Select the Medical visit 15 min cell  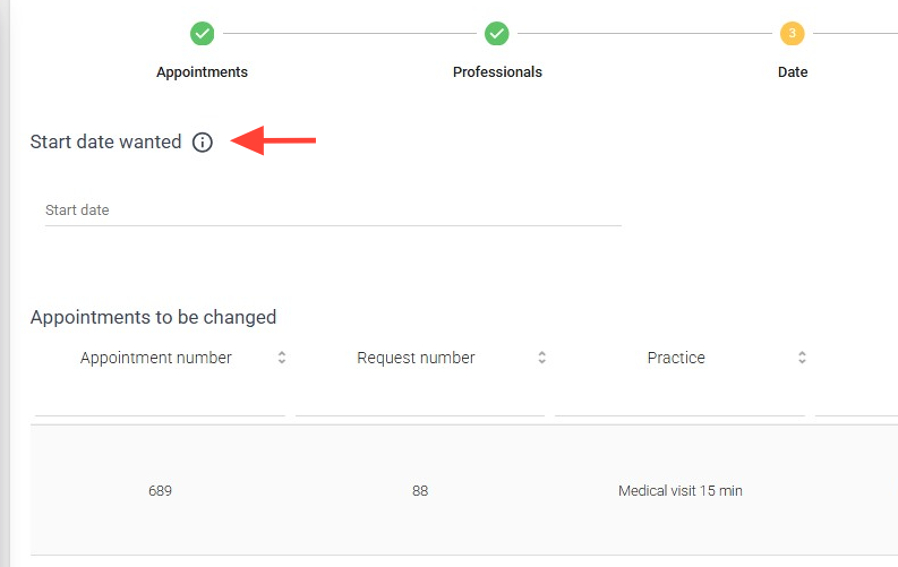click(x=680, y=491)
